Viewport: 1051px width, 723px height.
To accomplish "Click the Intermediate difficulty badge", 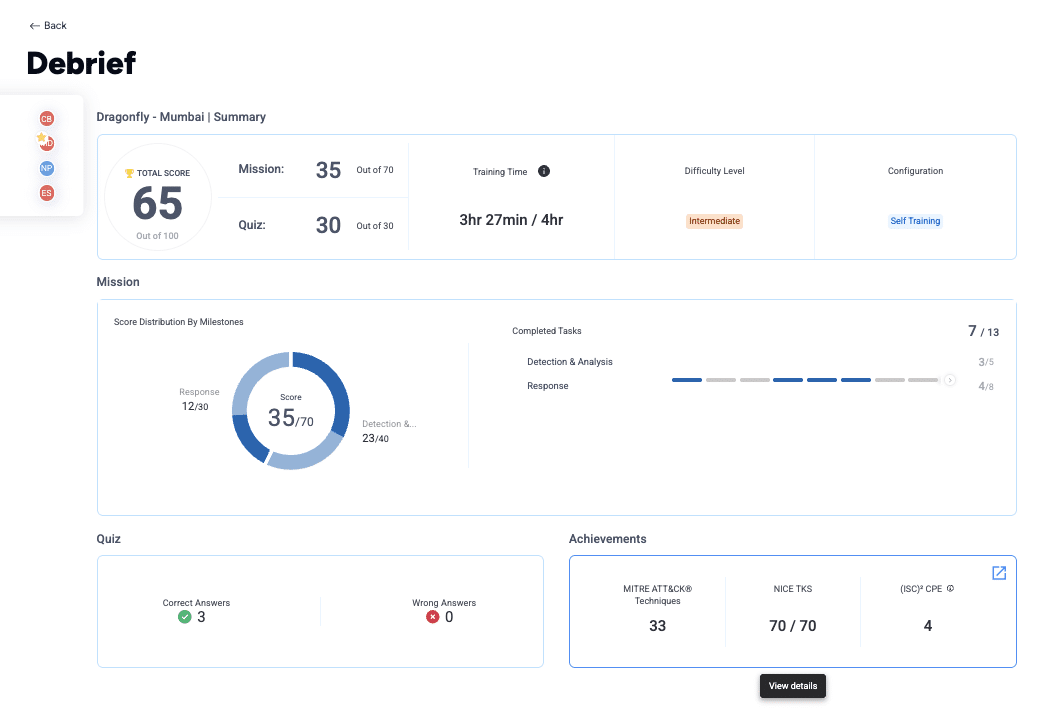I will tap(714, 221).
